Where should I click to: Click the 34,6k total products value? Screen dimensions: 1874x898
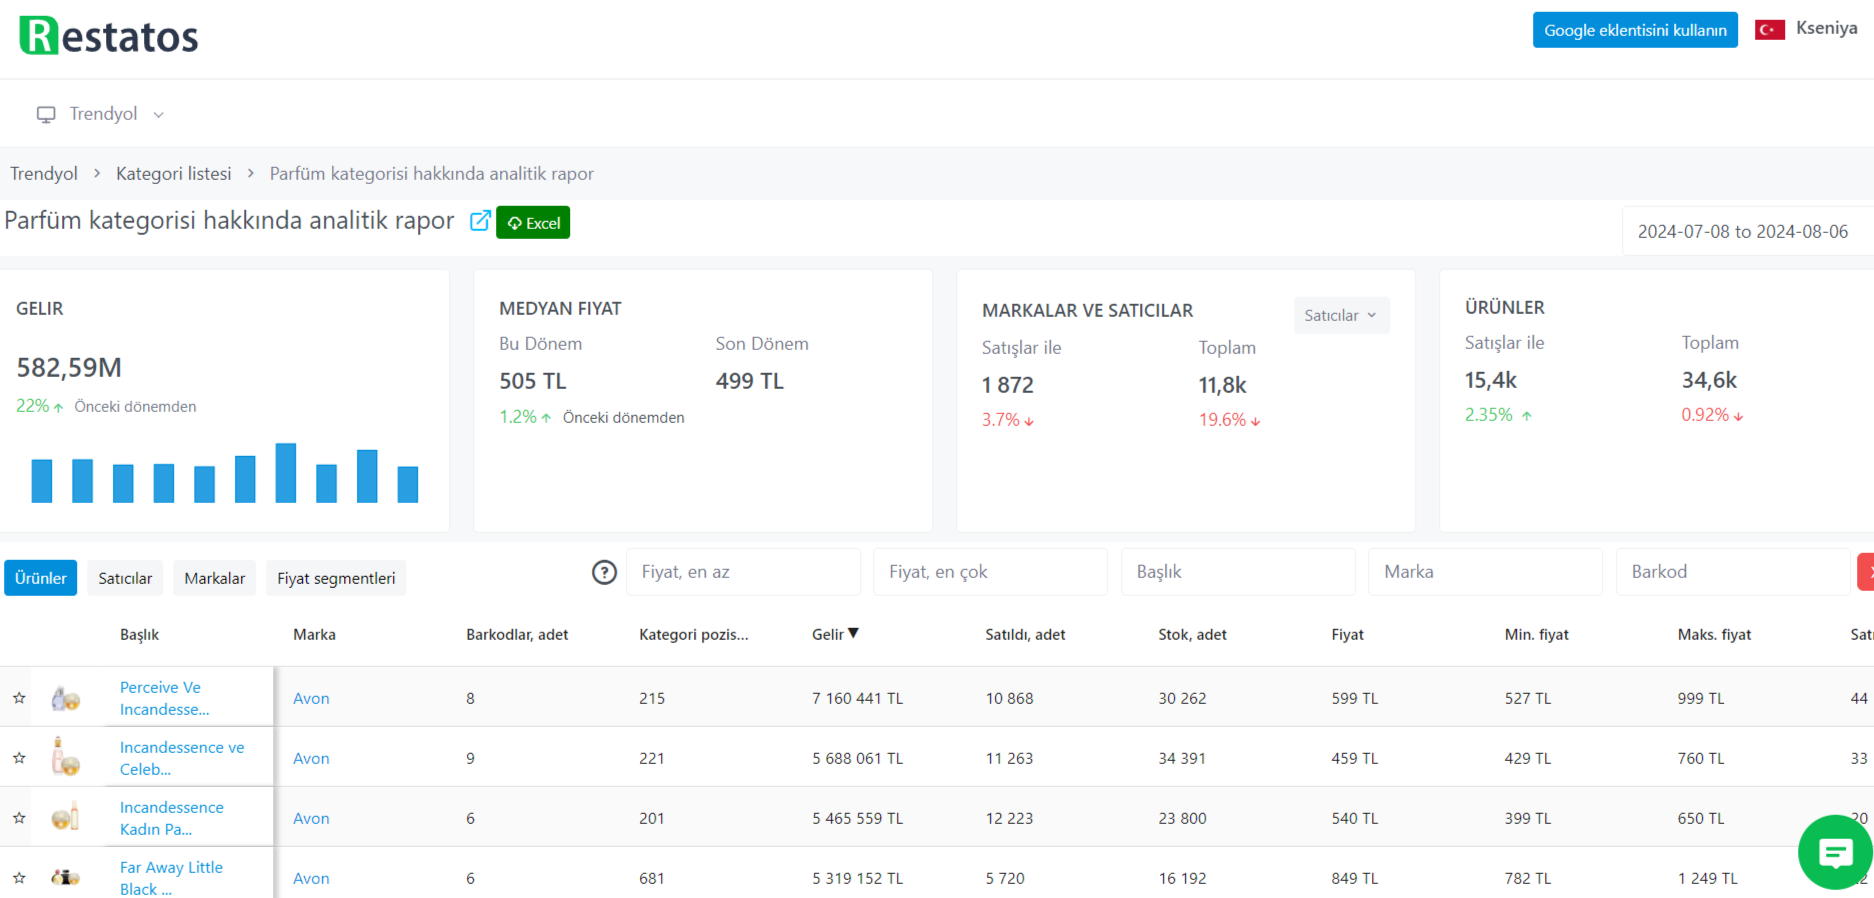[1709, 380]
